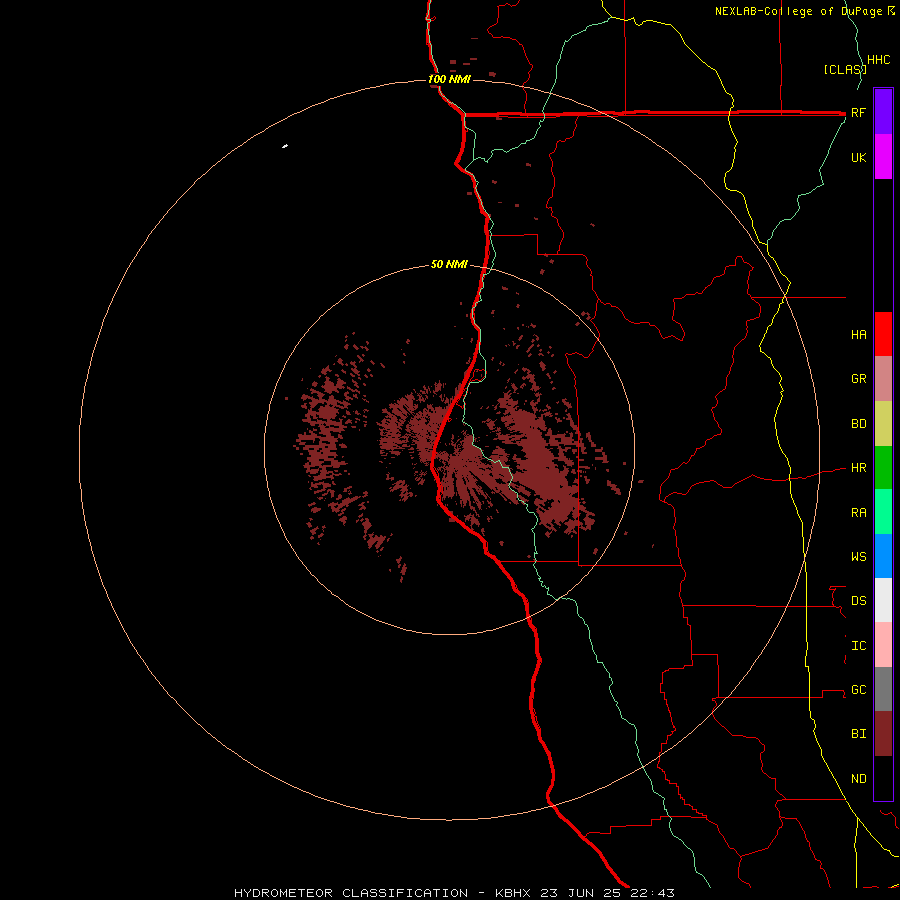900x900 pixels.
Task: Click the small white marker offshore northwest
Action: [x=285, y=146]
